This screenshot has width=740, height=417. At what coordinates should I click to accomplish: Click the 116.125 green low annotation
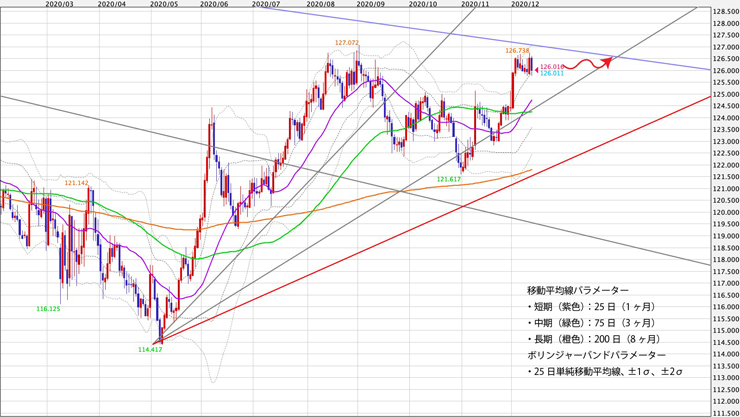(48, 309)
